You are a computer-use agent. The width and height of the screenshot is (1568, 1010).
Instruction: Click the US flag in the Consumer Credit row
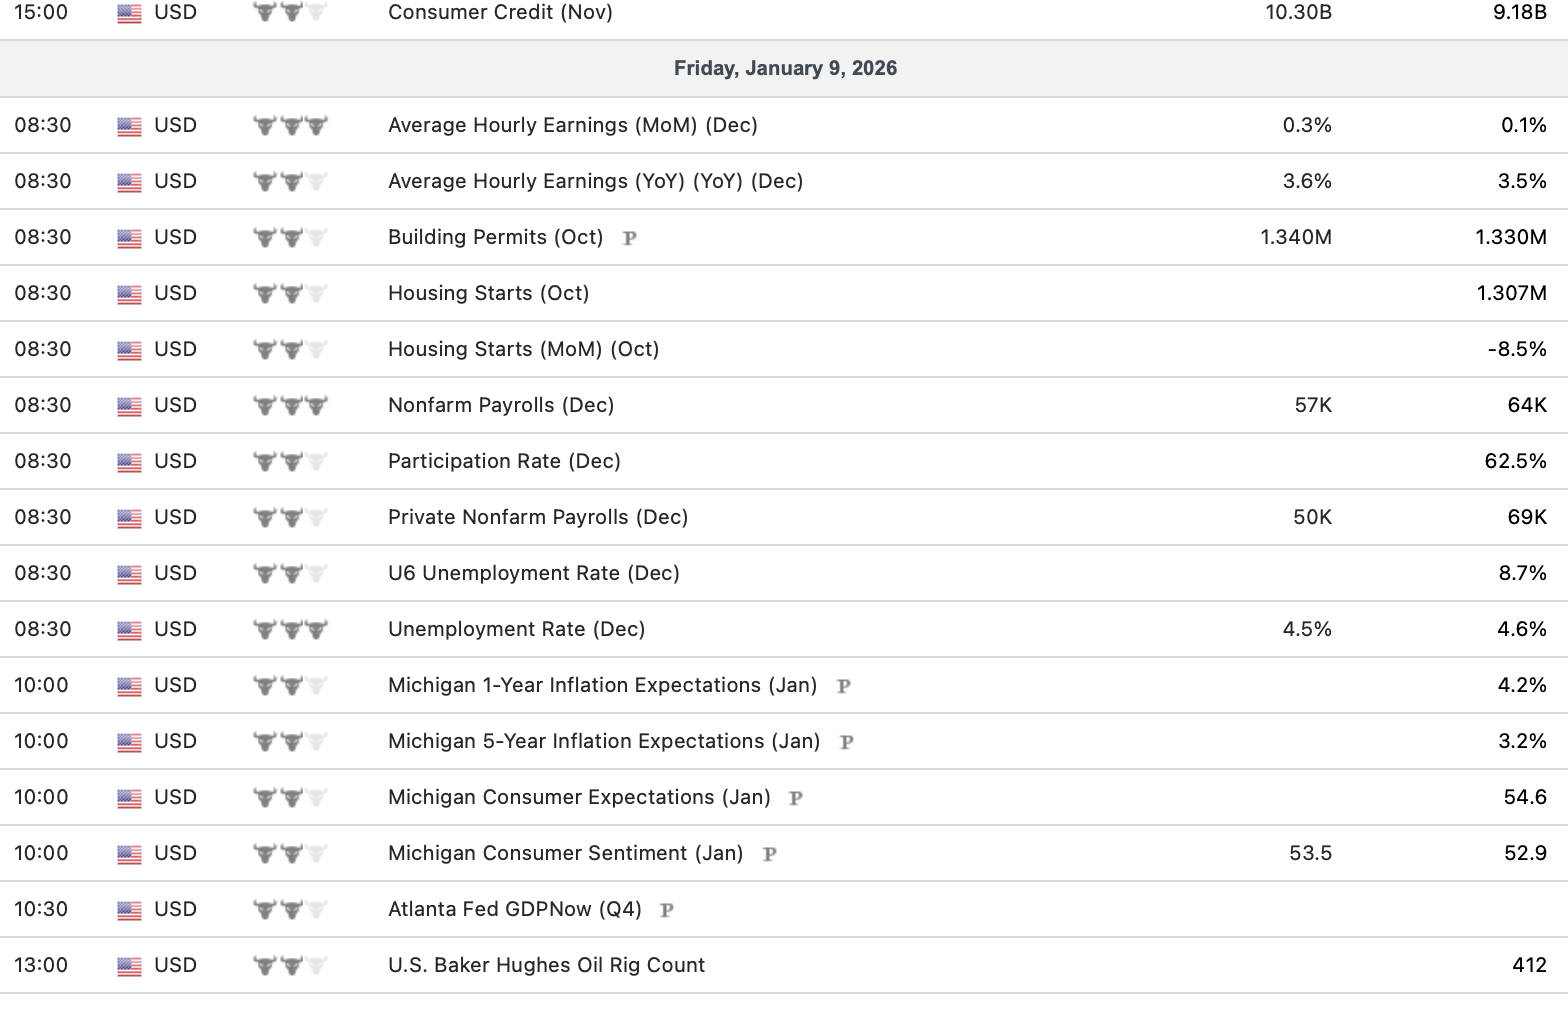click(129, 13)
